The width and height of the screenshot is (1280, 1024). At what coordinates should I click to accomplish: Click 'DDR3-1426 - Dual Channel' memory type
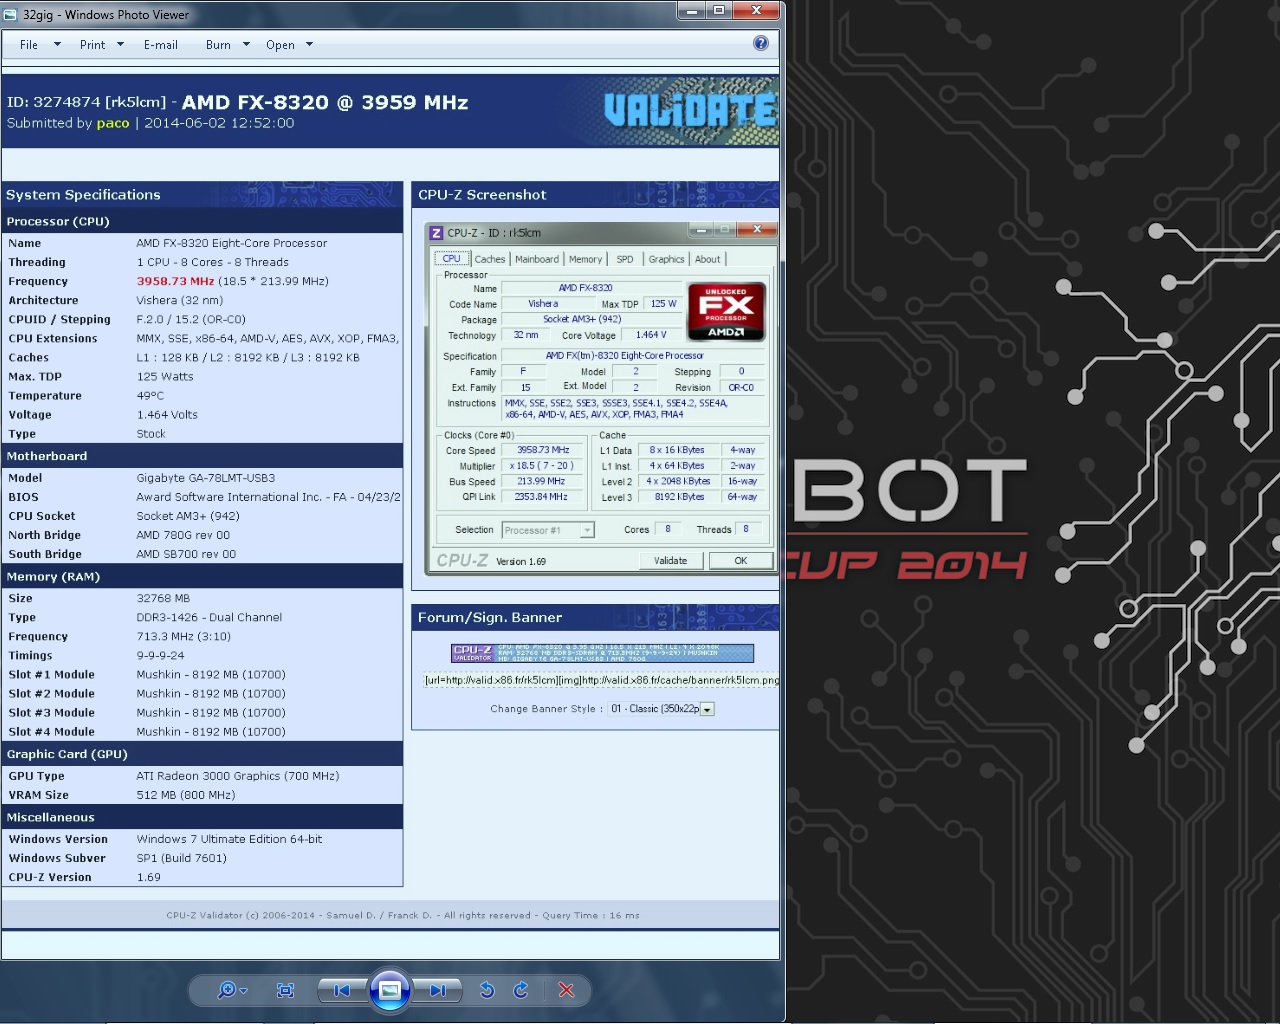point(209,617)
